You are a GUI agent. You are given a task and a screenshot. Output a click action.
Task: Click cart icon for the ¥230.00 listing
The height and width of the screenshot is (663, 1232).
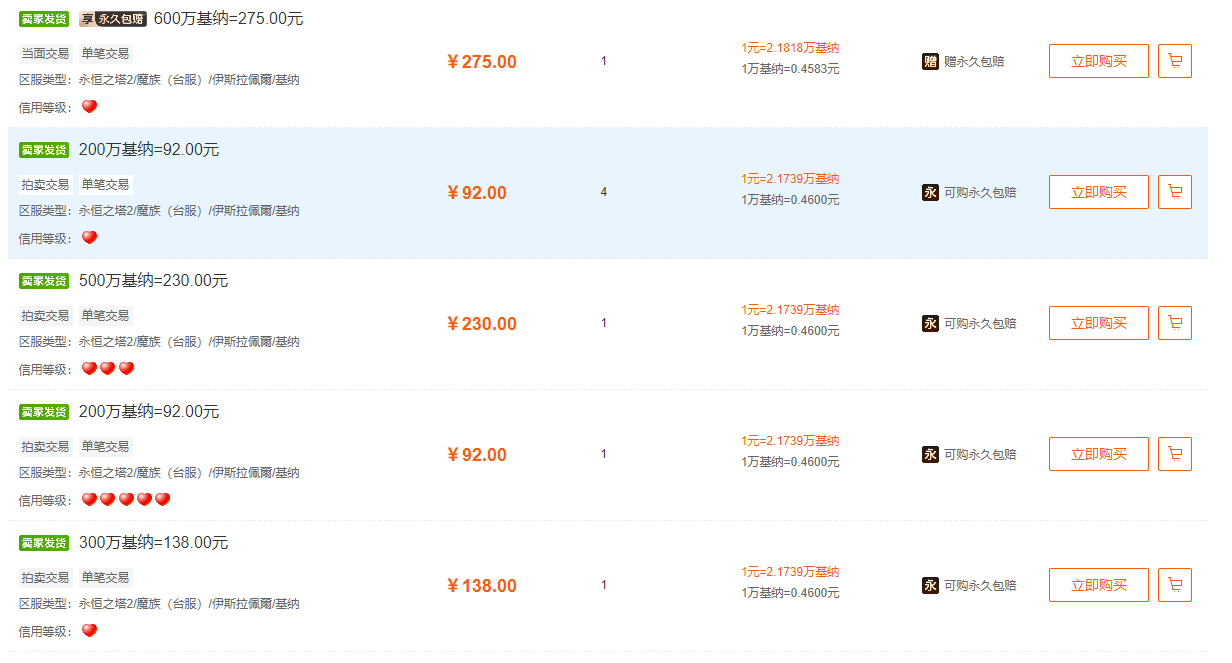[x=1174, y=323]
